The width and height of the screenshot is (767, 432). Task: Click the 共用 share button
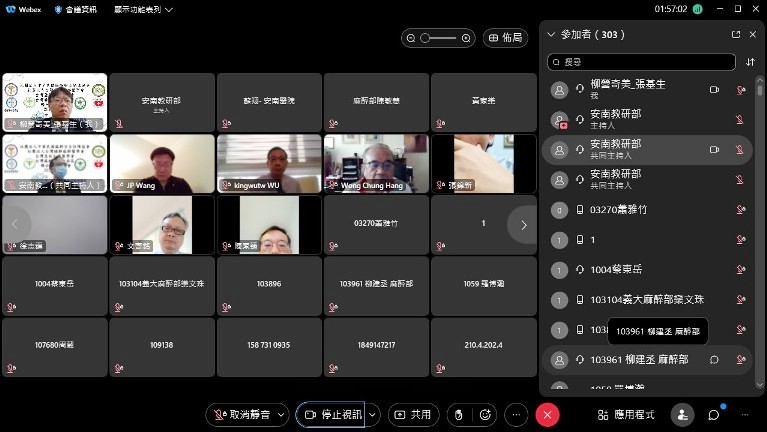pos(413,414)
